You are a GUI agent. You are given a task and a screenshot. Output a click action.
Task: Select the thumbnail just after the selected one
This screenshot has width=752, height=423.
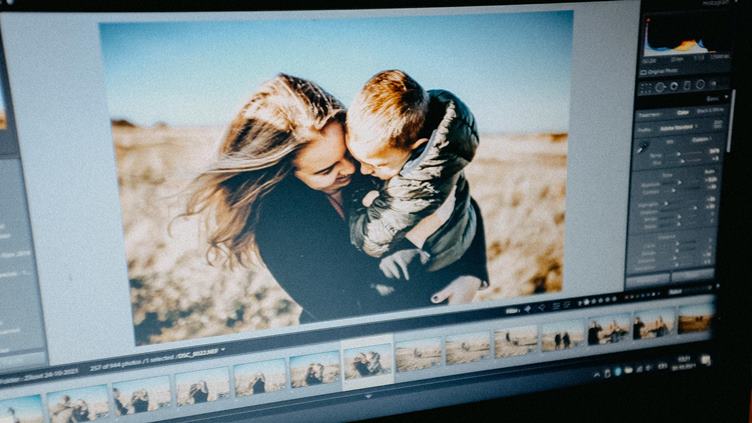pyautogui.click(x=418, y=355)
